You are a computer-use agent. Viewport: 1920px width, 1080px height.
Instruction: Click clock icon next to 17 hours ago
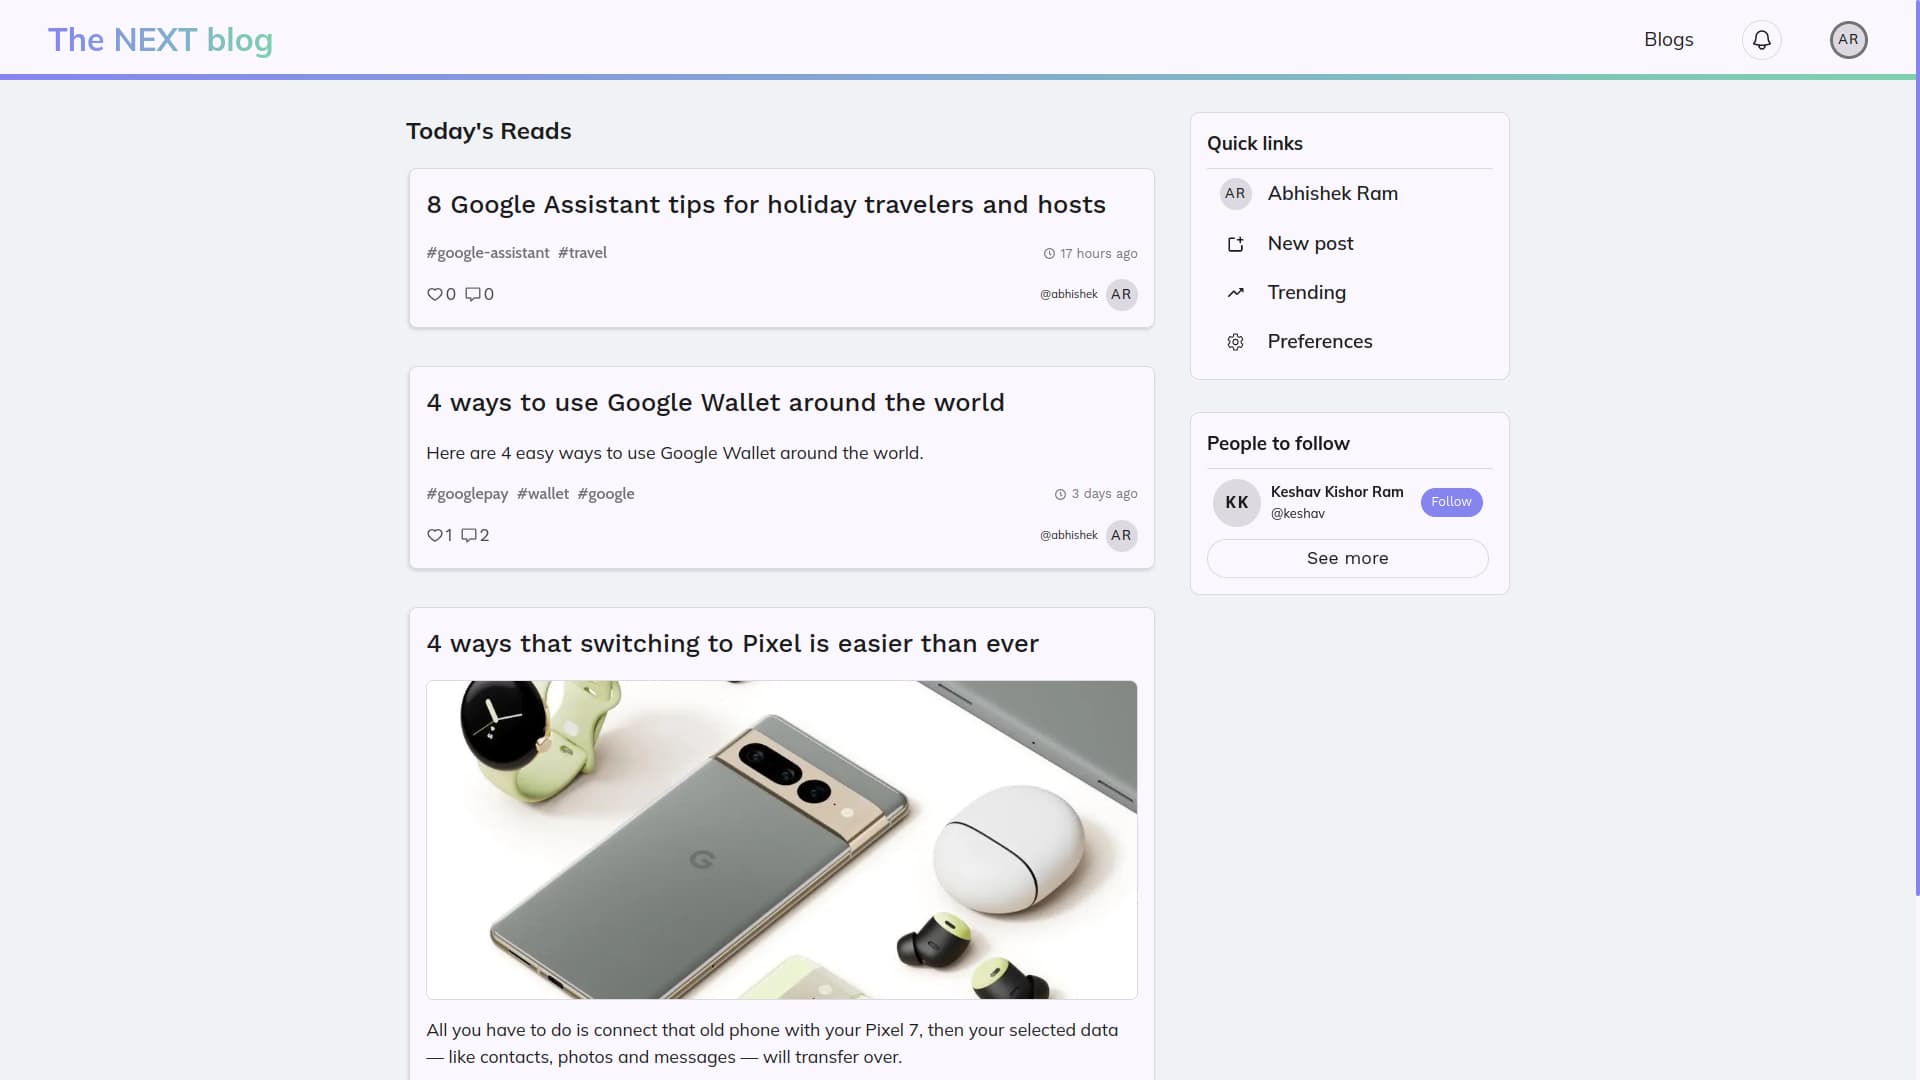tap(1049, 254)
